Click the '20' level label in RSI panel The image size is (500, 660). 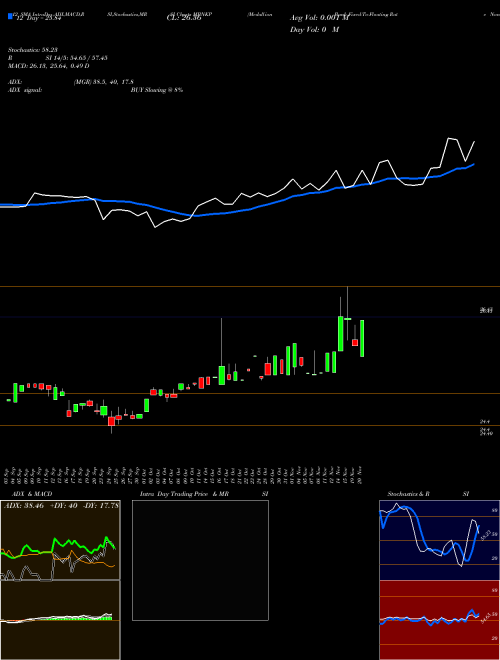point(495,639)
